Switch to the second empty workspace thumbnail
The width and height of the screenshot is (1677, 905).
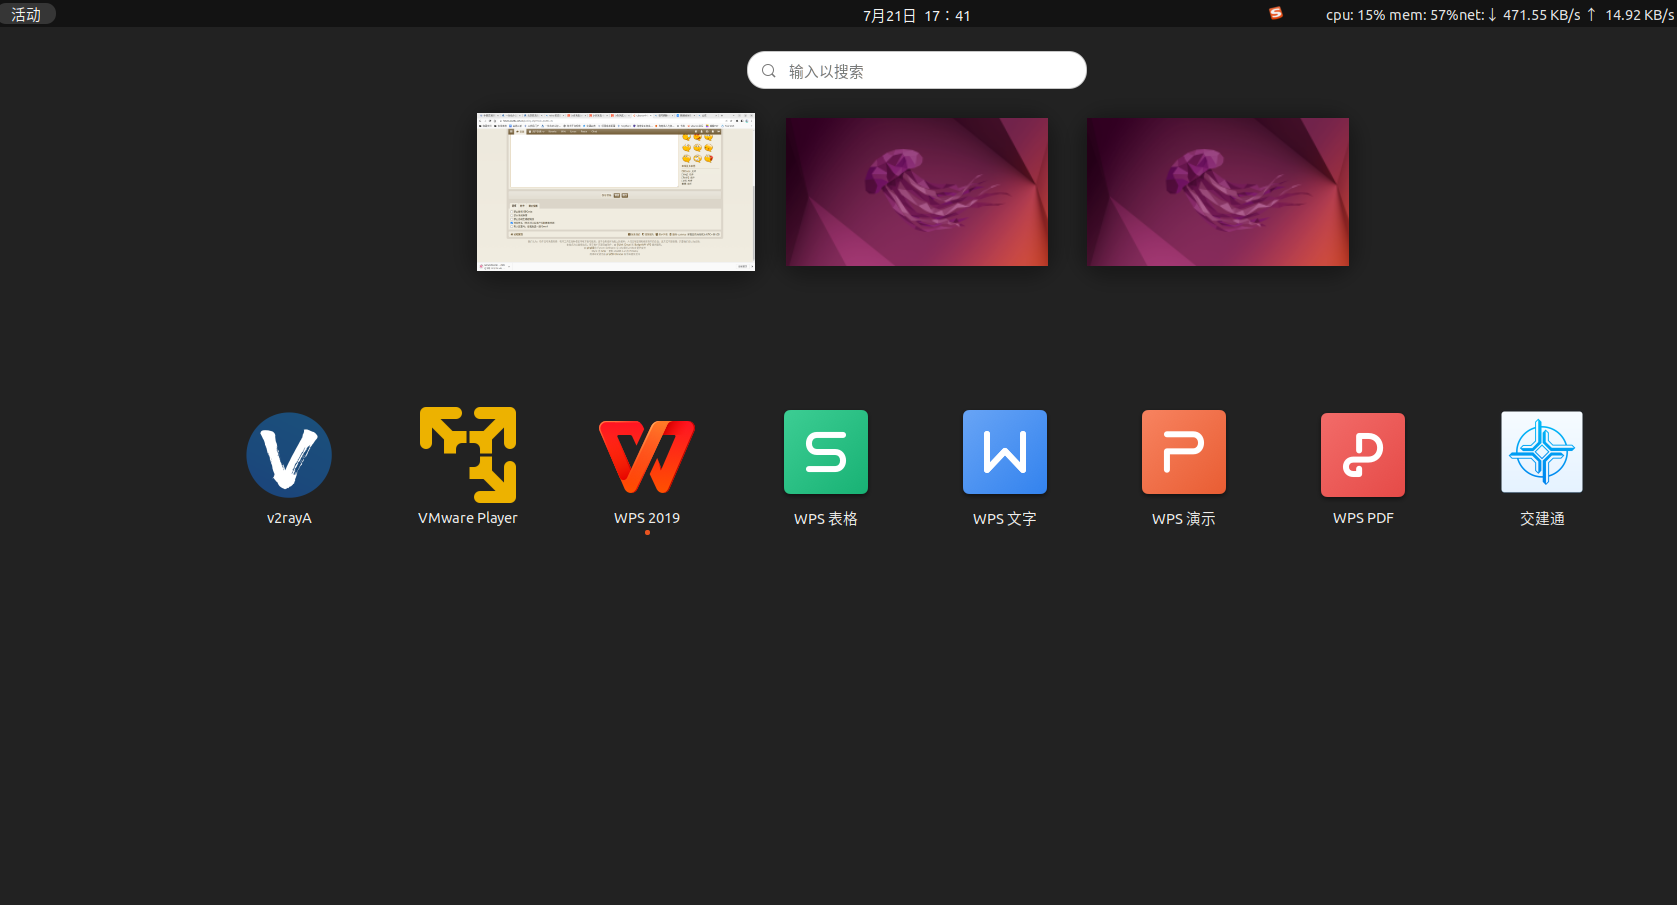point(917,192)
